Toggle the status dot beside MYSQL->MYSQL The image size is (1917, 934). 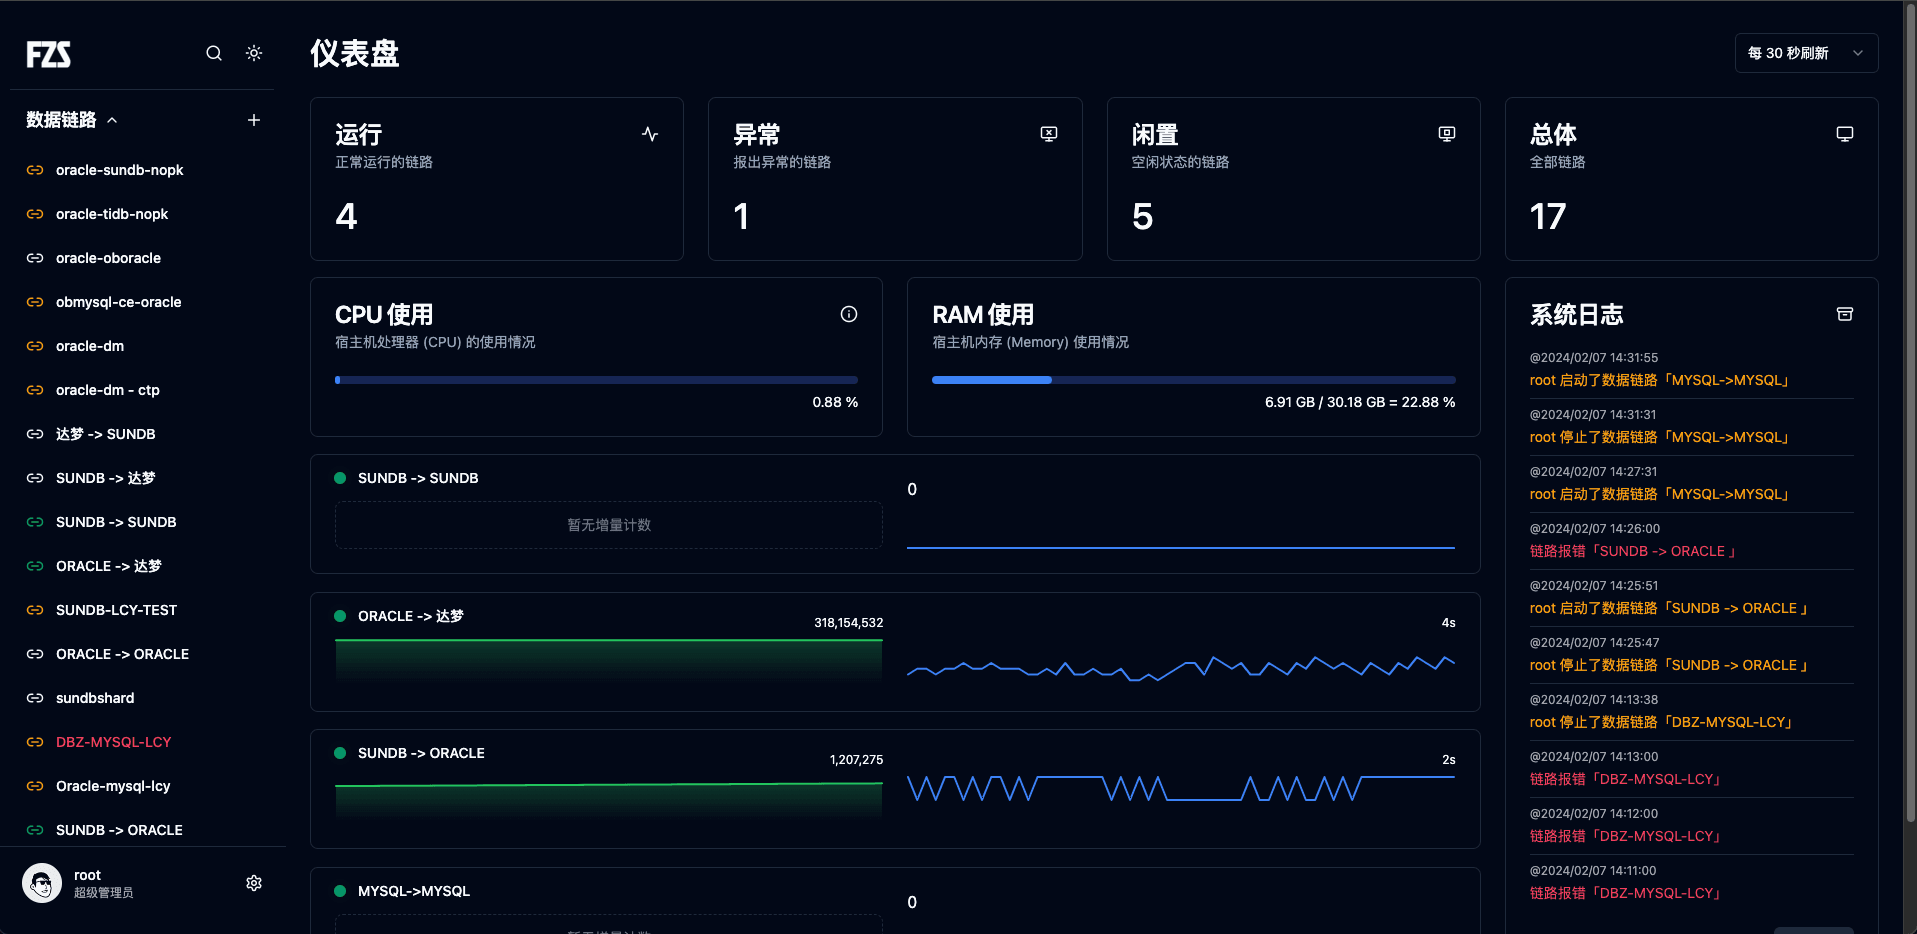[340, 890]
